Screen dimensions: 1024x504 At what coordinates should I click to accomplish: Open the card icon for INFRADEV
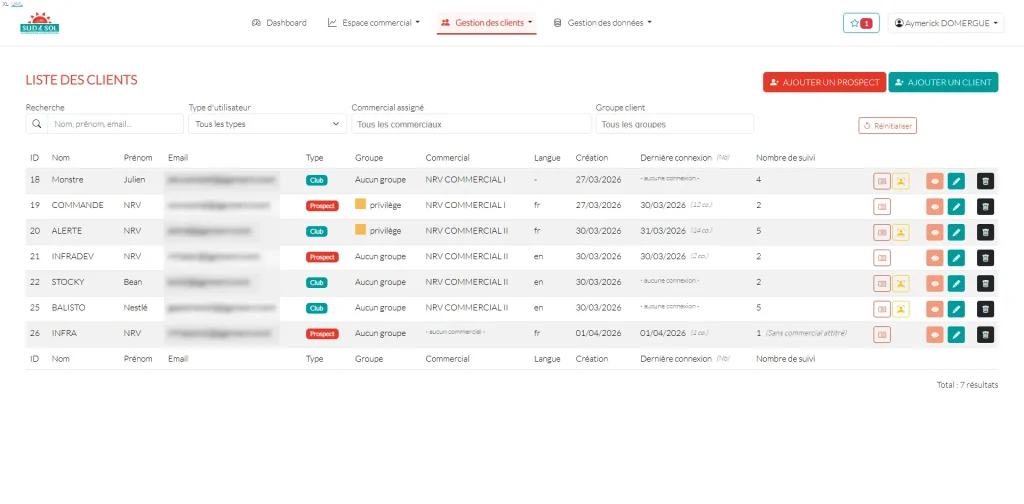click(x=882, y=258)
